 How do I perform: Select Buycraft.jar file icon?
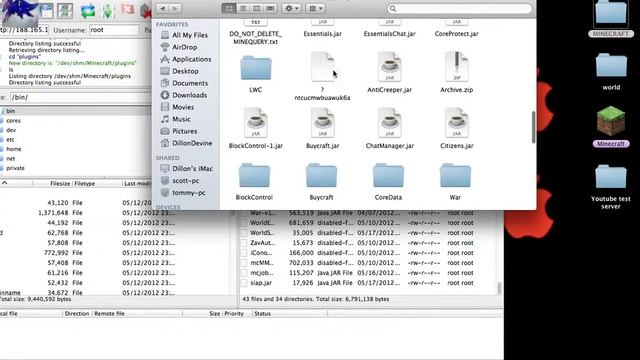(x=322, y=123)
